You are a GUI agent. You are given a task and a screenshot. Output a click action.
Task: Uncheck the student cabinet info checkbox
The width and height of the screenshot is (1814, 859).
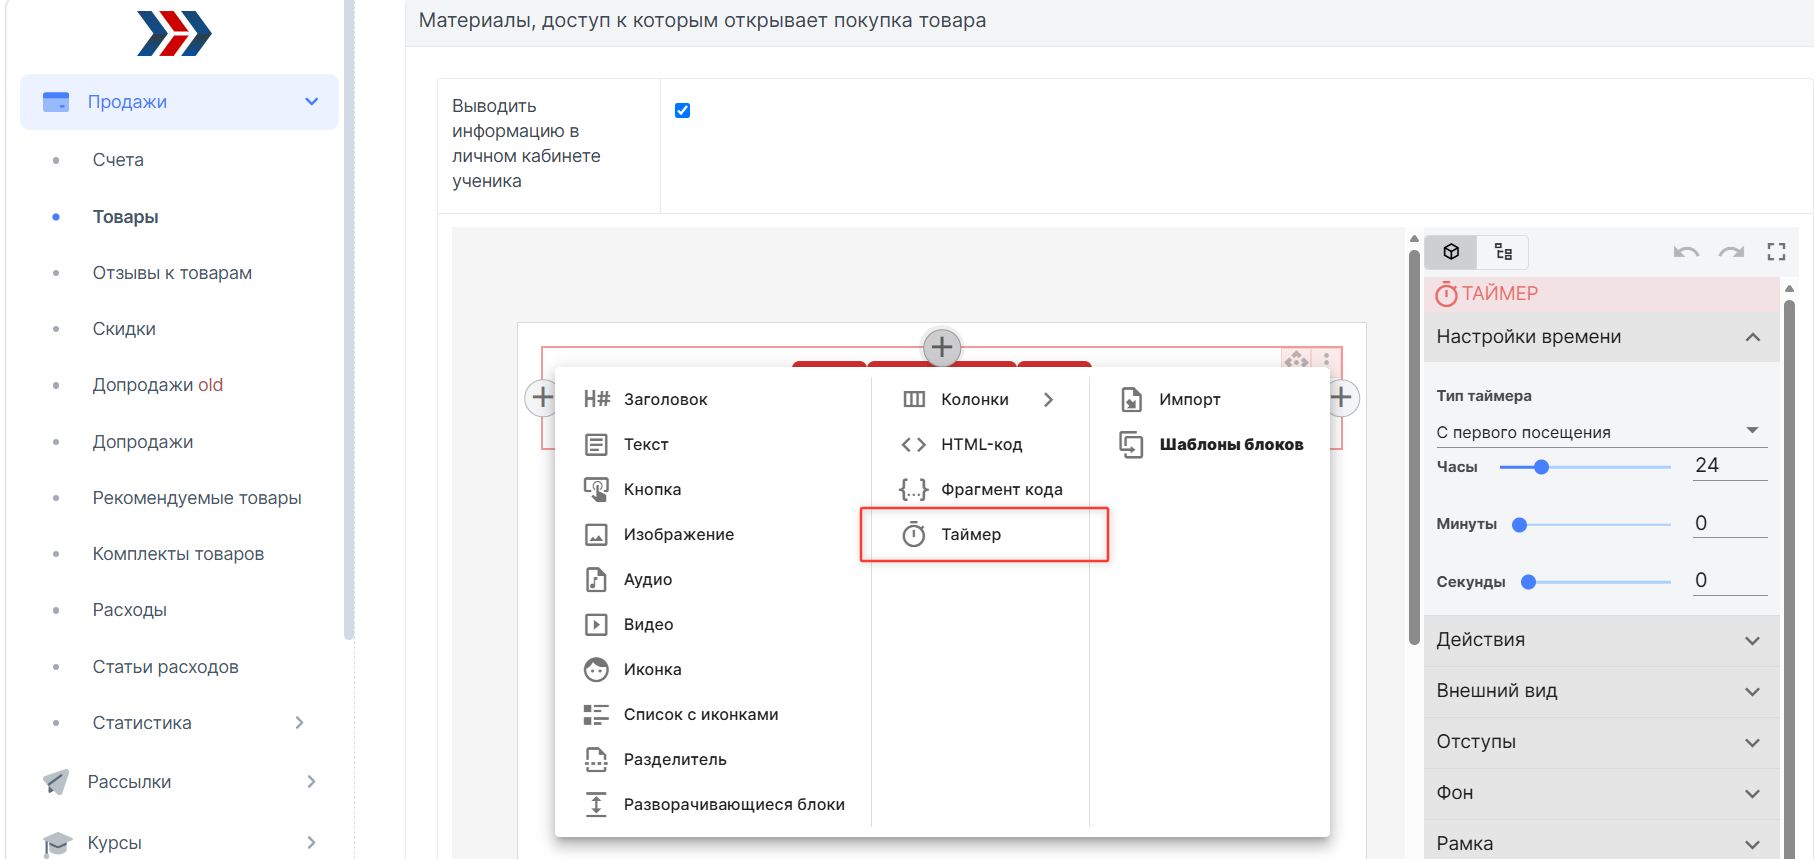[x=682, y=110]
